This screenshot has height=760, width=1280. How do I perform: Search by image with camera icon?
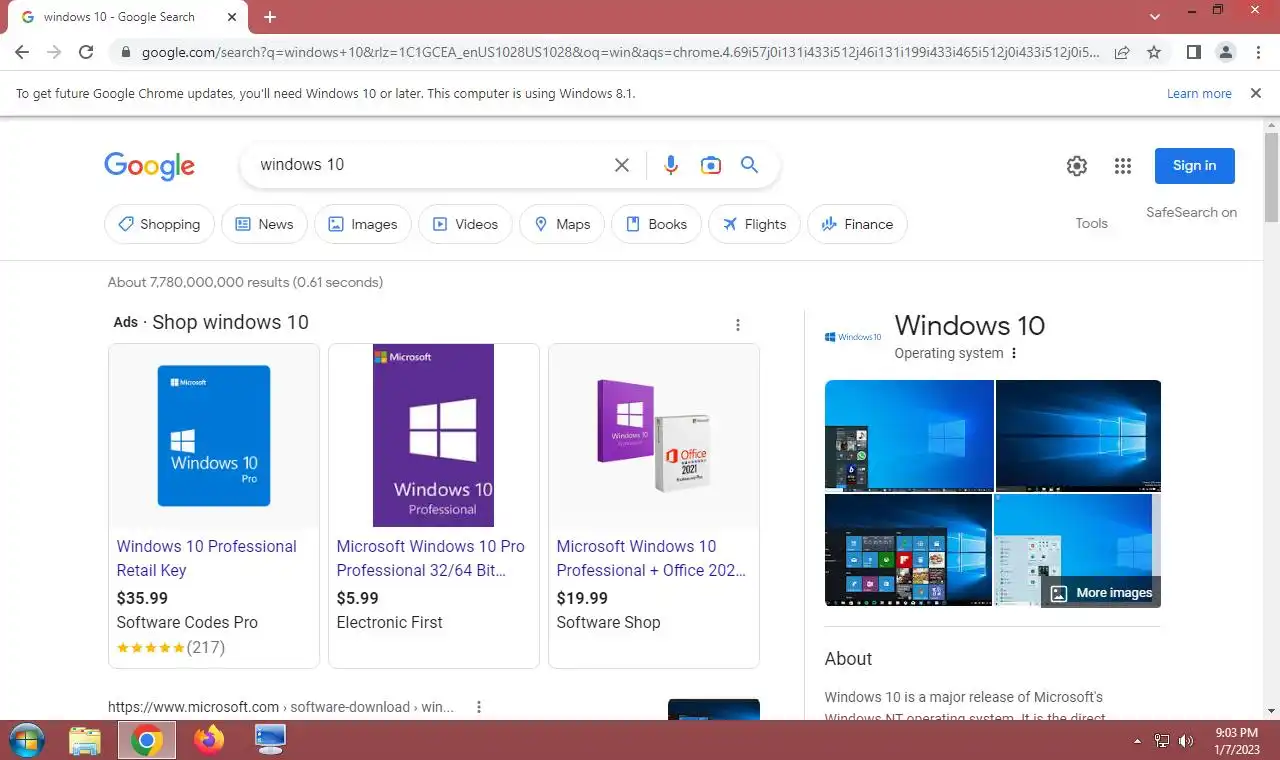pyautogui.click(x=711, y=165)
